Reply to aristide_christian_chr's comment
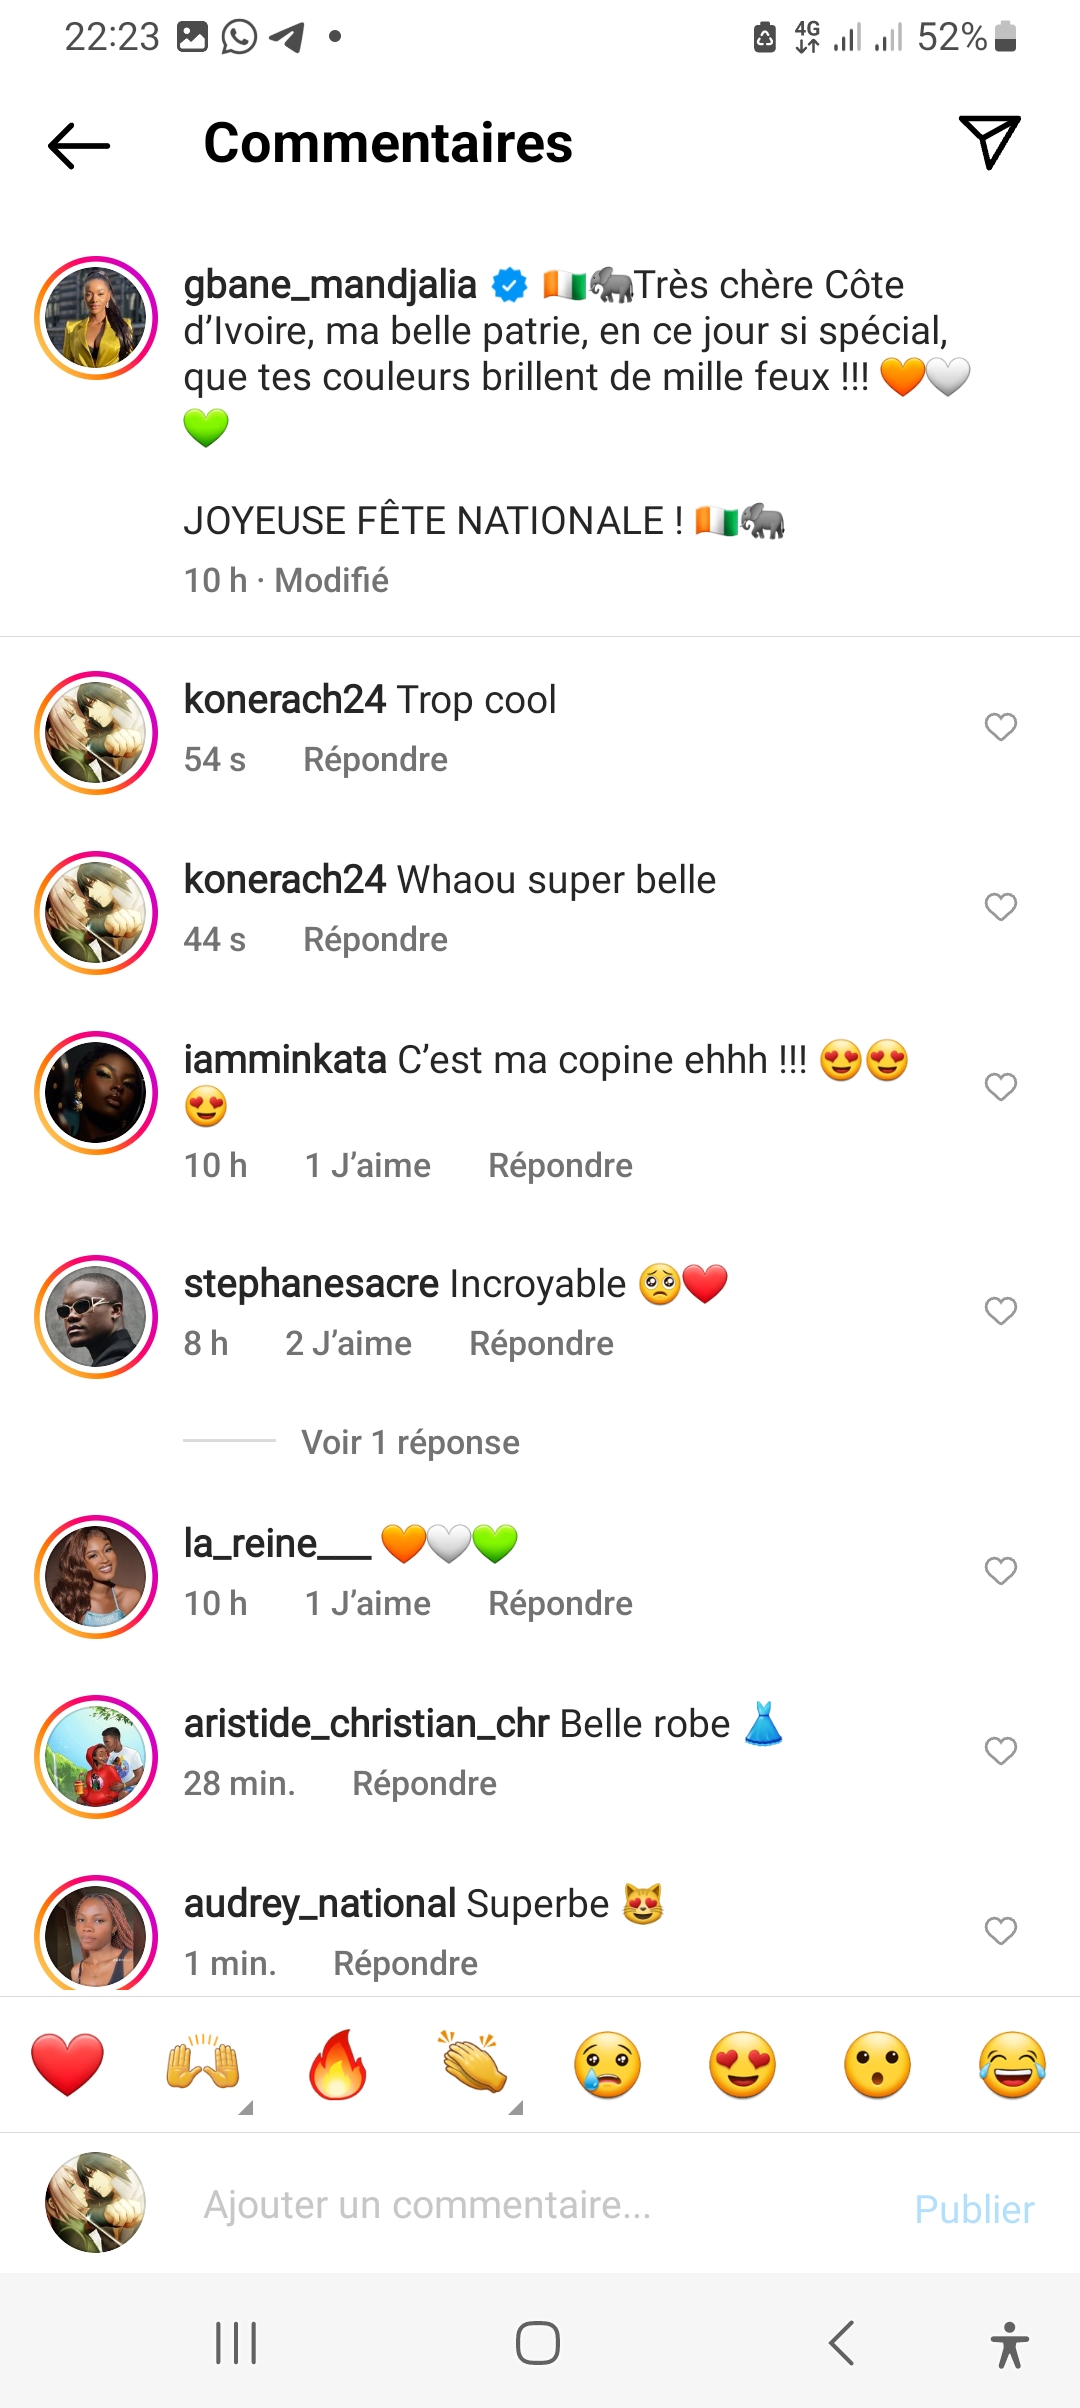 pos(424,1784)
